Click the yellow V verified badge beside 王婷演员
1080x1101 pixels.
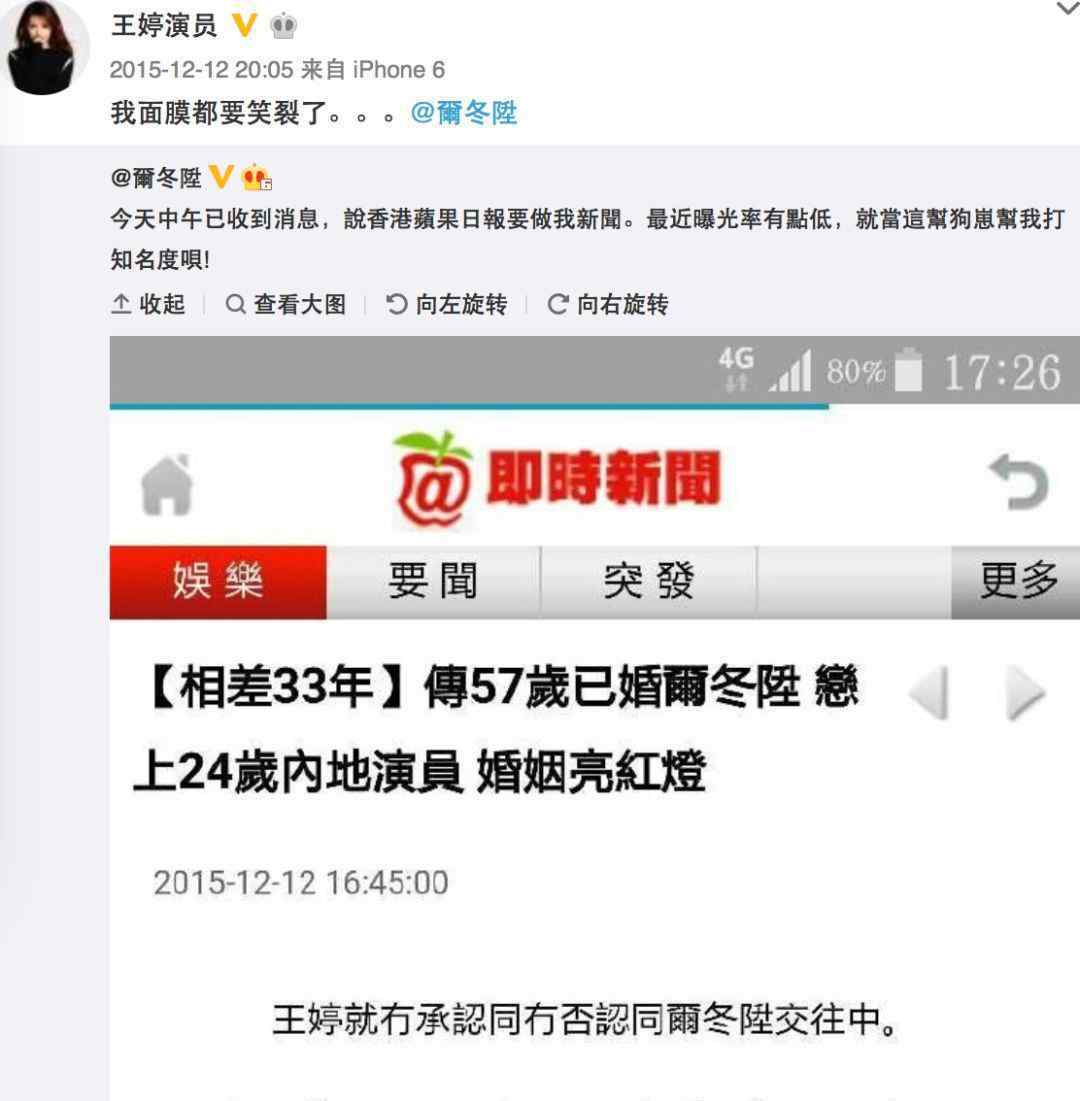[244, 25]
